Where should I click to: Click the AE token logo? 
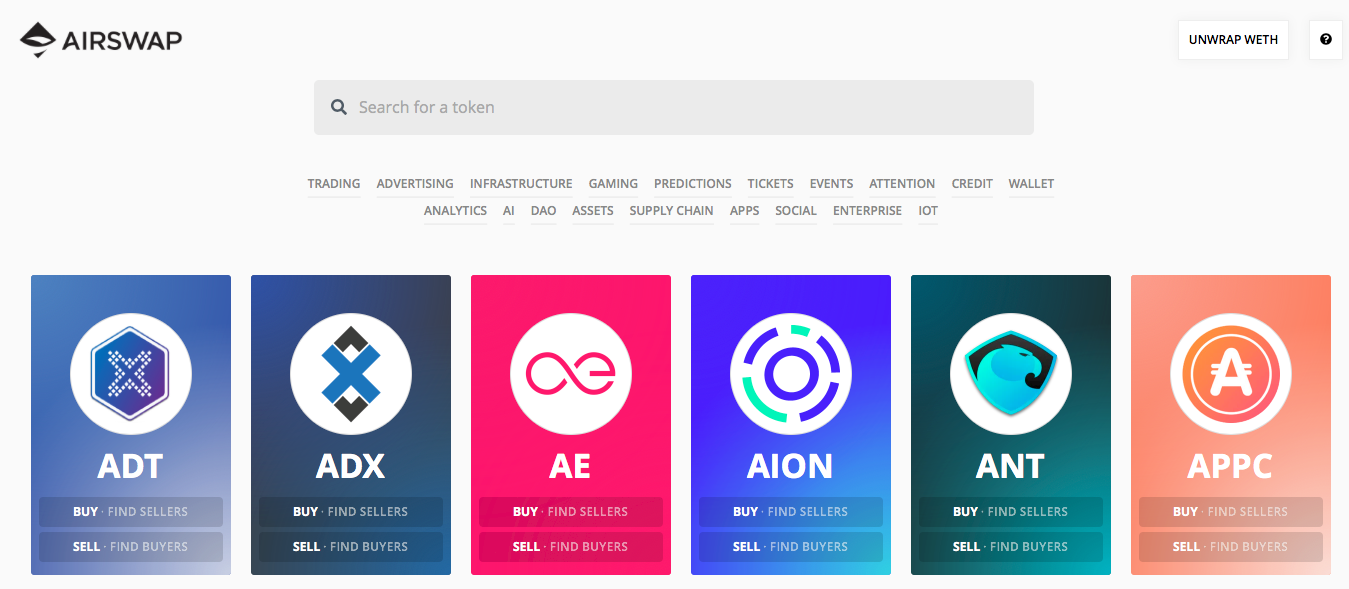(x=571, y=375)
